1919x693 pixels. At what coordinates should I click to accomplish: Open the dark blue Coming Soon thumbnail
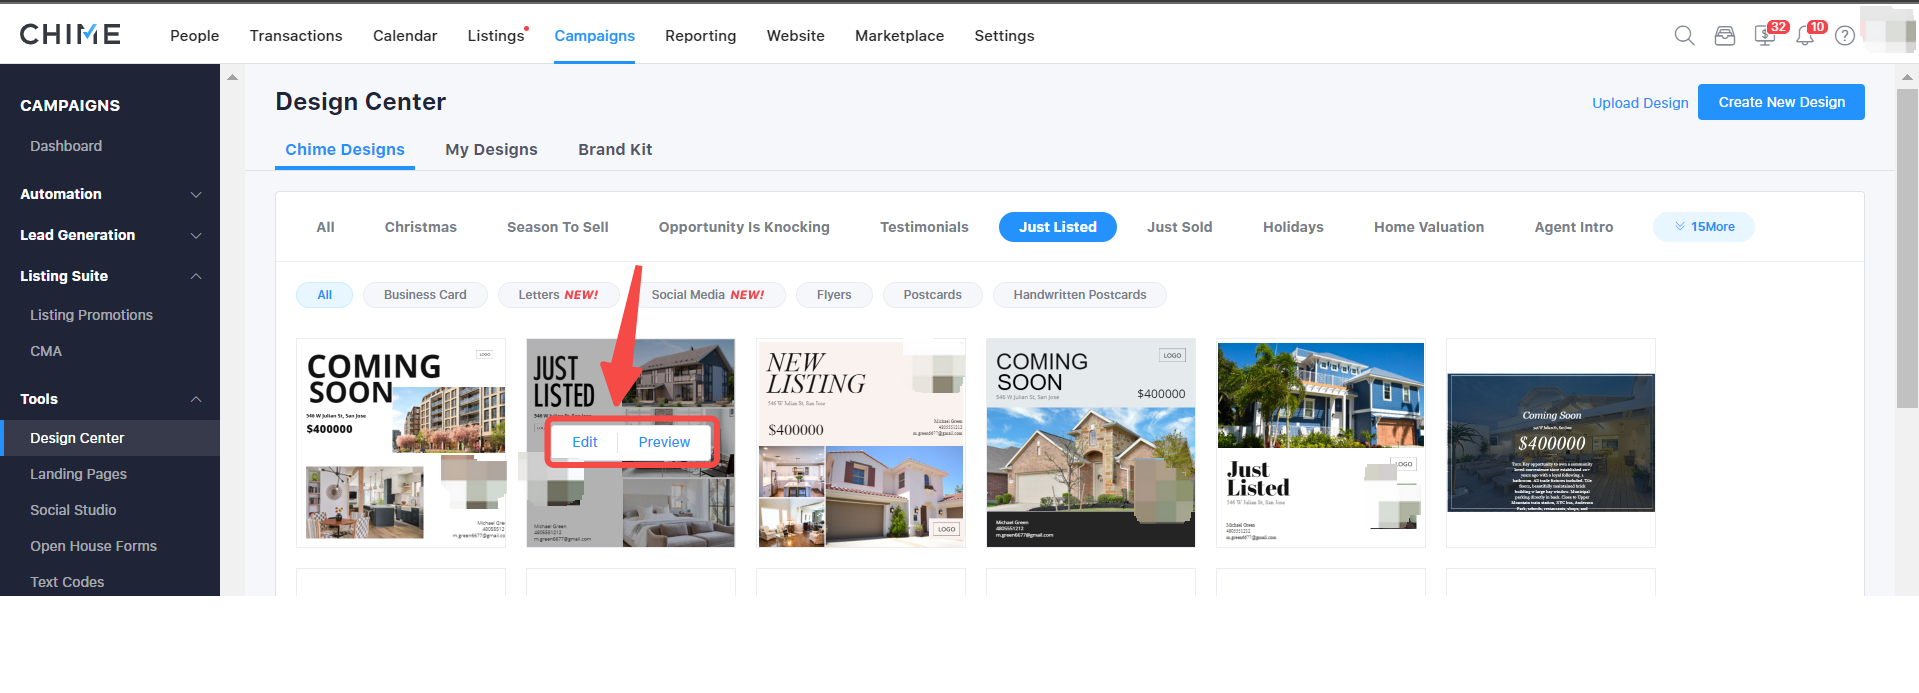pos(1551,443)
